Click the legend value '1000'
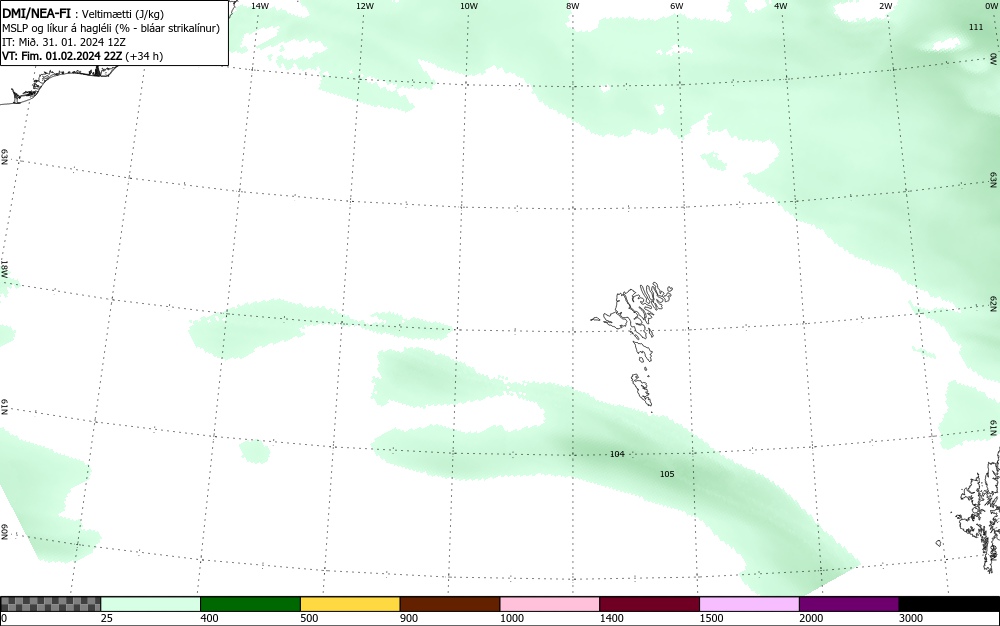 [x=511, y=618]
